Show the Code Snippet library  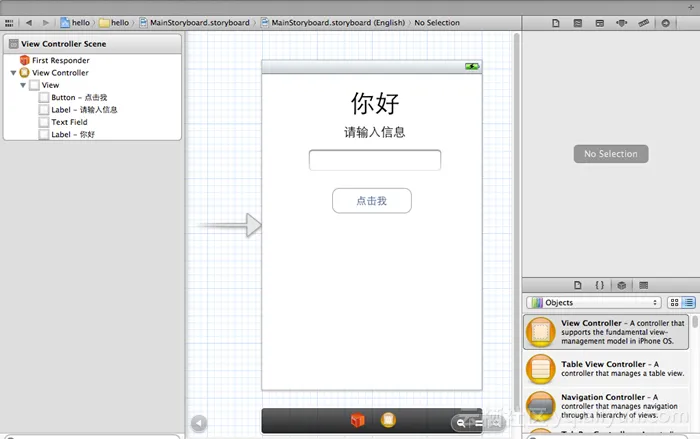600,285
